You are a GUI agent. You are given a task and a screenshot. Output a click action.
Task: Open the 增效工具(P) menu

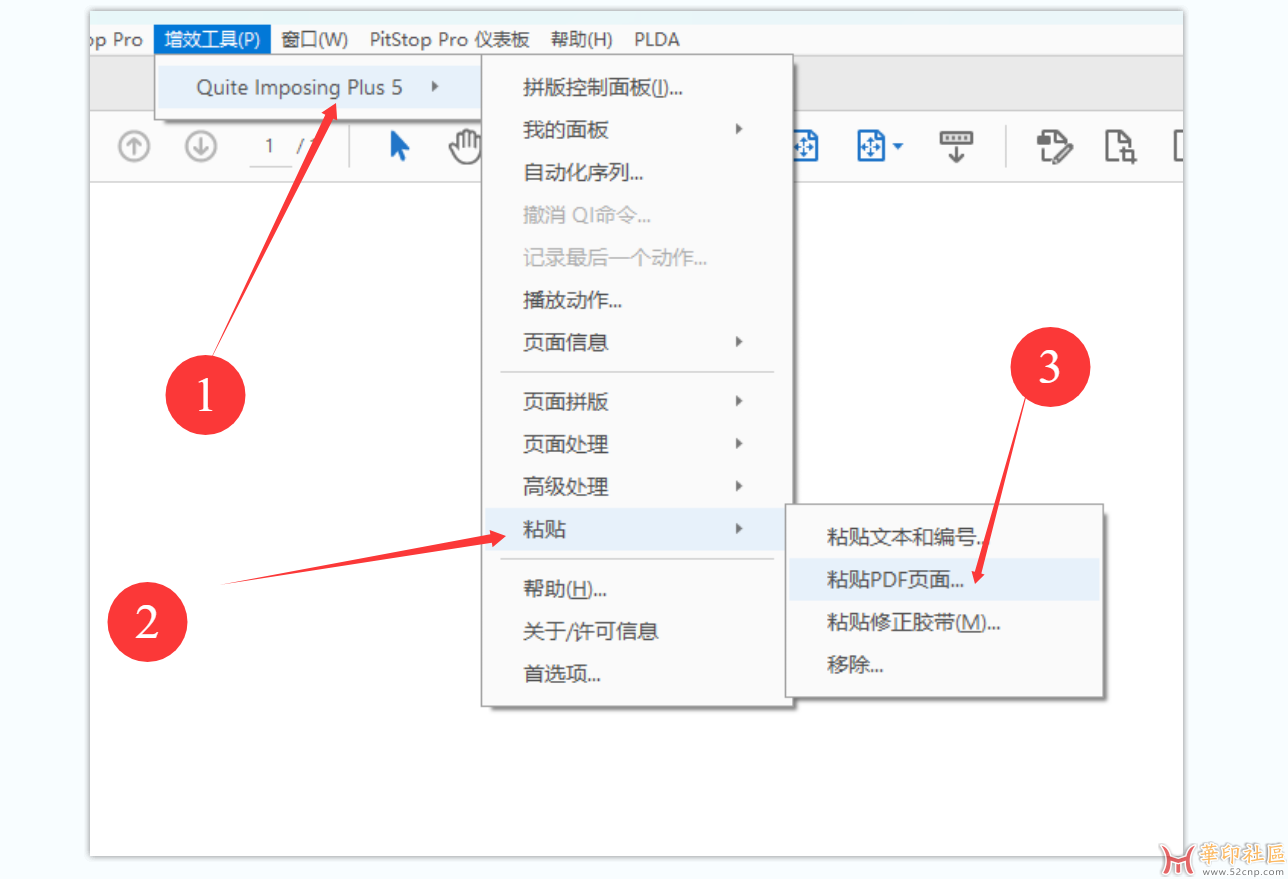click(x=212, y=40)
